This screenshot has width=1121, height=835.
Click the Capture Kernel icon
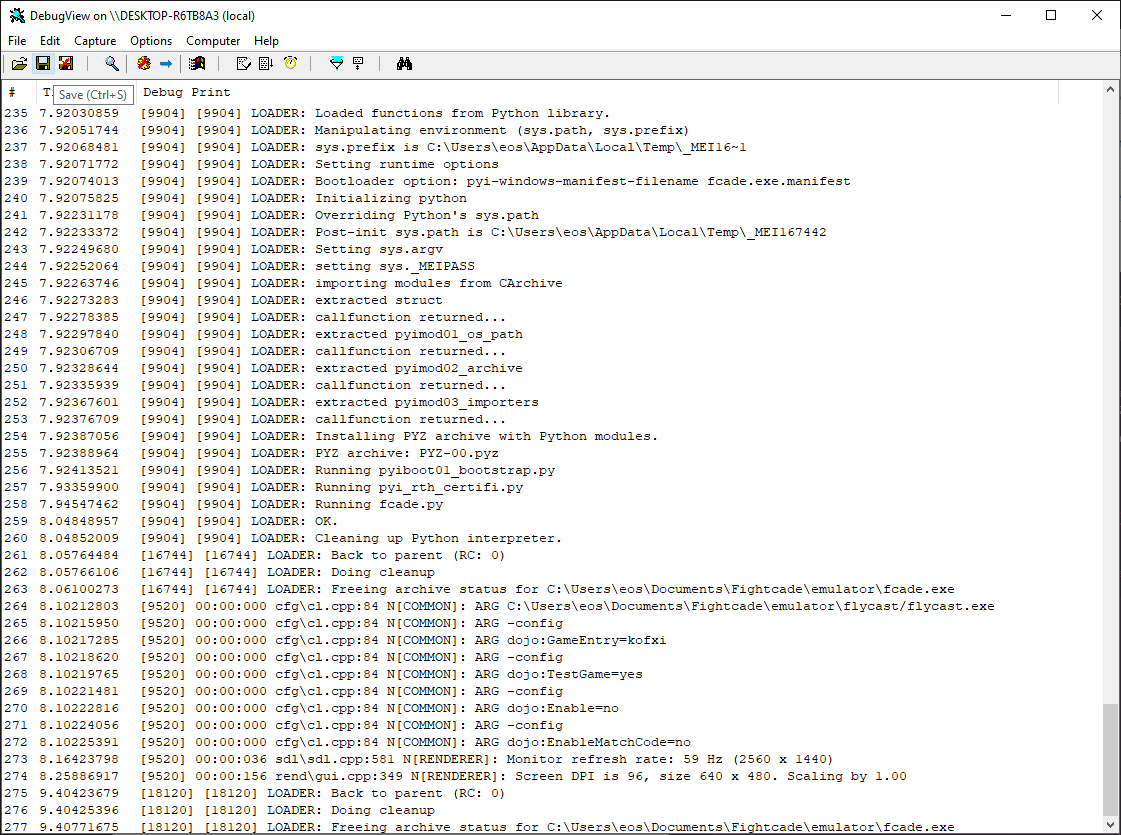click(x=144, y=64)
